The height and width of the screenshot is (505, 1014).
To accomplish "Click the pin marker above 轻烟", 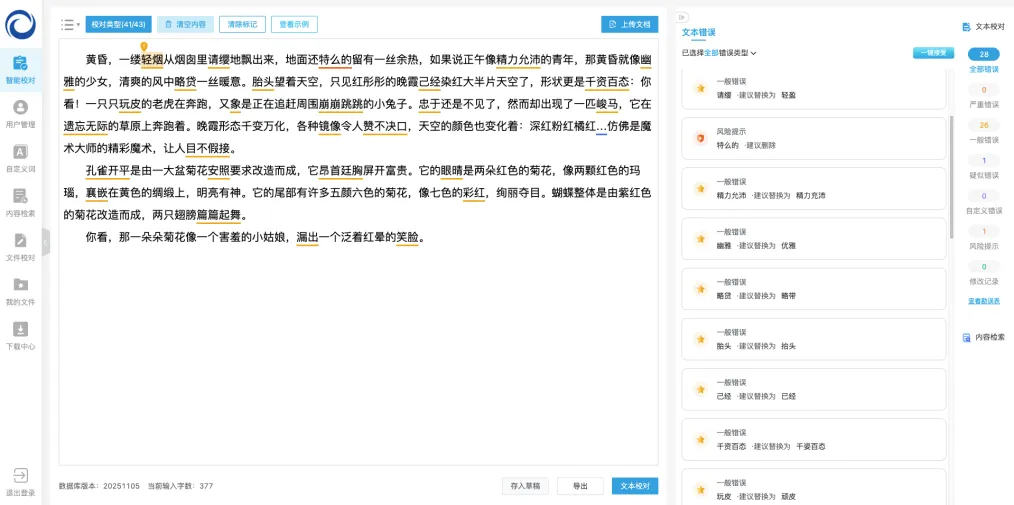I will point(144,47).
